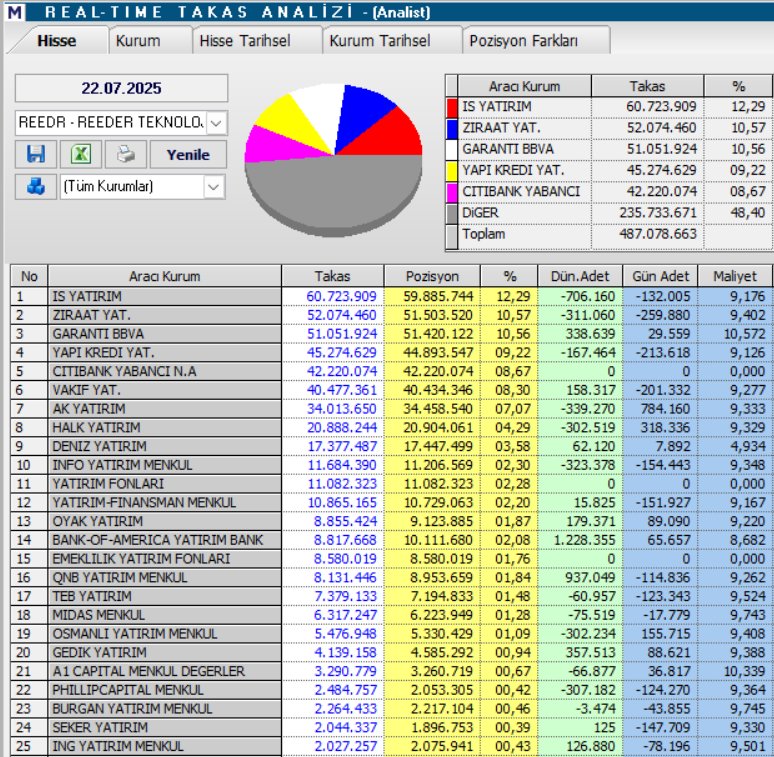Click yellow swatch for YAPI KREDI YAT.

pos(452,171)
